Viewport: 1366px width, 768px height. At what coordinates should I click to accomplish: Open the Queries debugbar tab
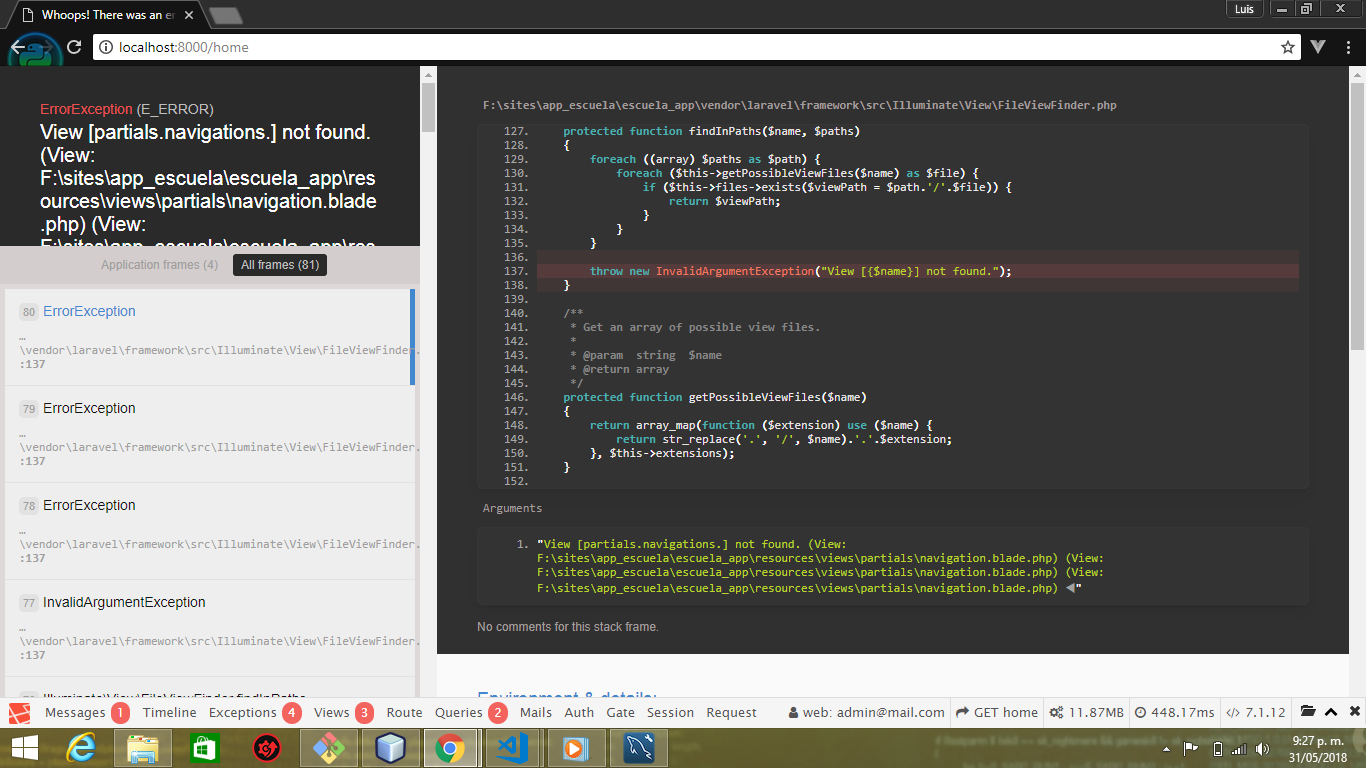coord(471,713)
